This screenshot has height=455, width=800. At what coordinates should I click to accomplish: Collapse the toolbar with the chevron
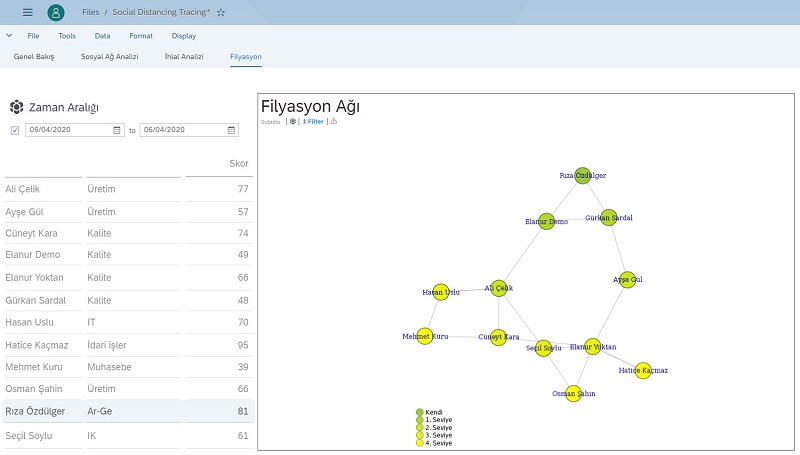[x=9, y=35]
